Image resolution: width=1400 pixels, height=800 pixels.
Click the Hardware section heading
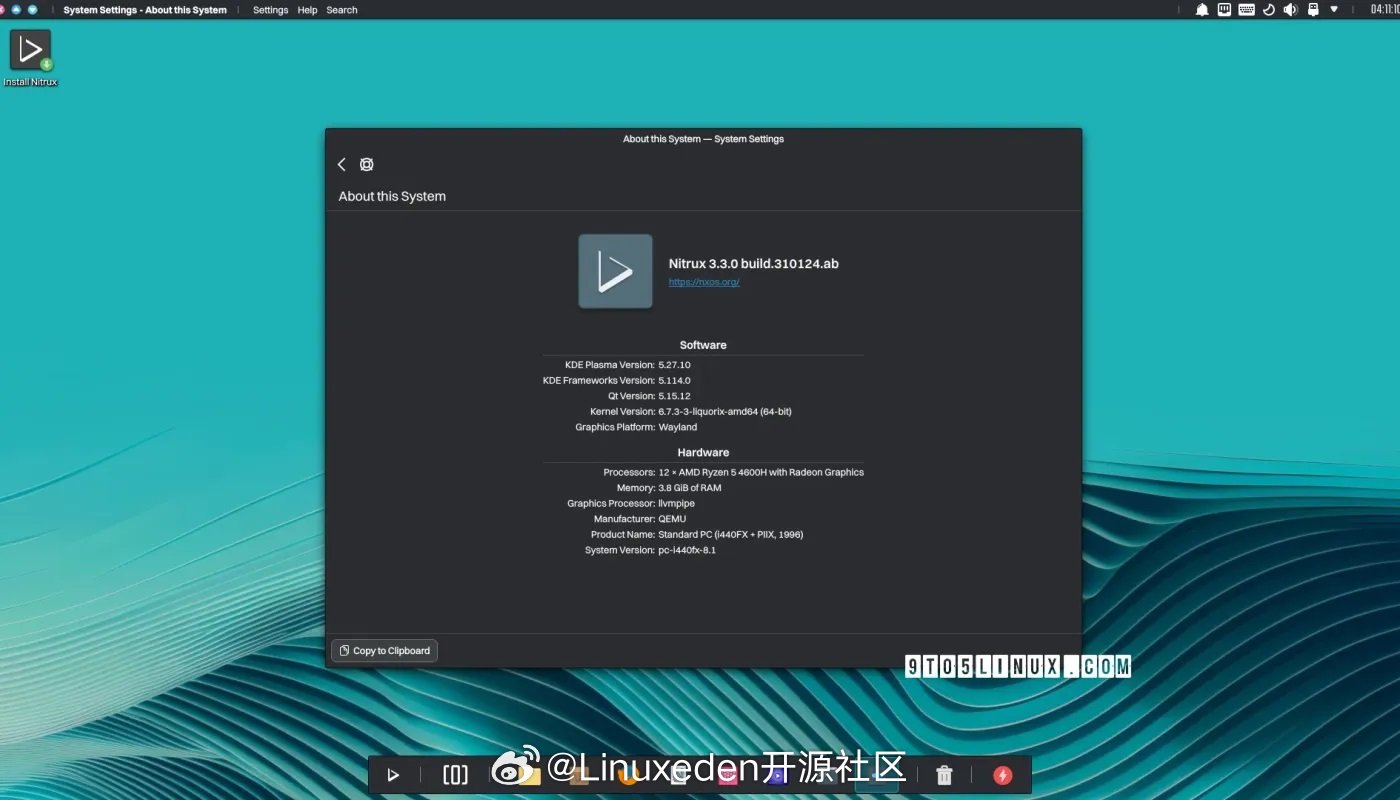tap(703, 452)
